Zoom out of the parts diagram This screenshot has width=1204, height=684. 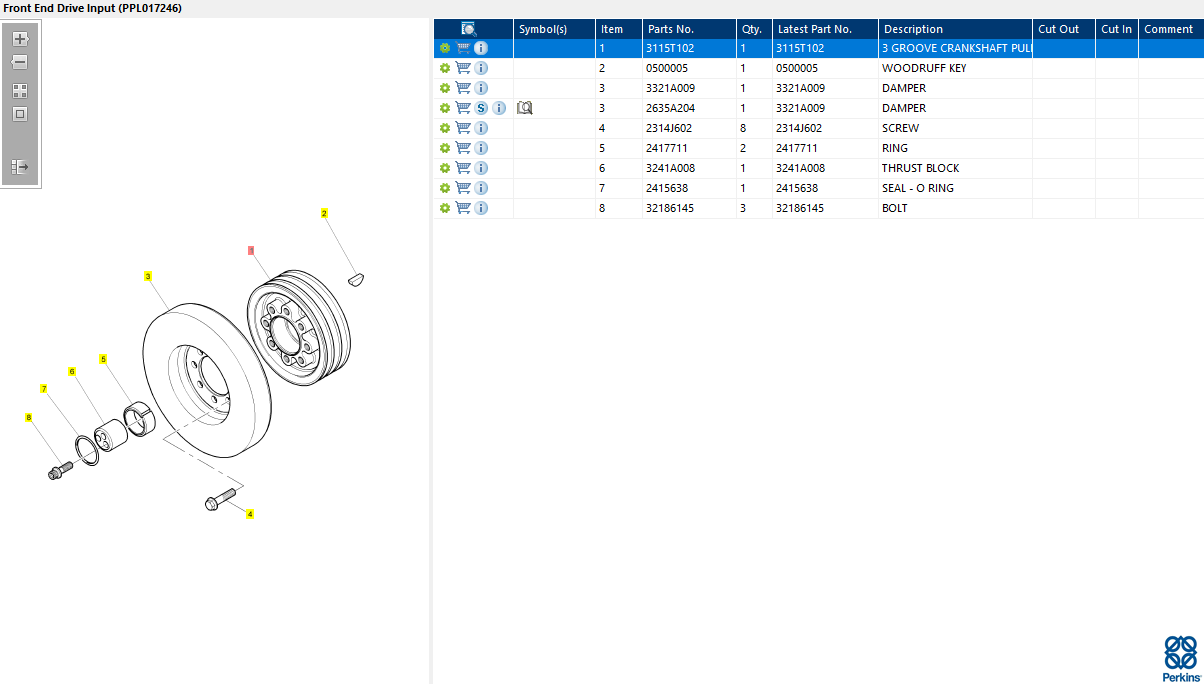click(x=20, y=62)
